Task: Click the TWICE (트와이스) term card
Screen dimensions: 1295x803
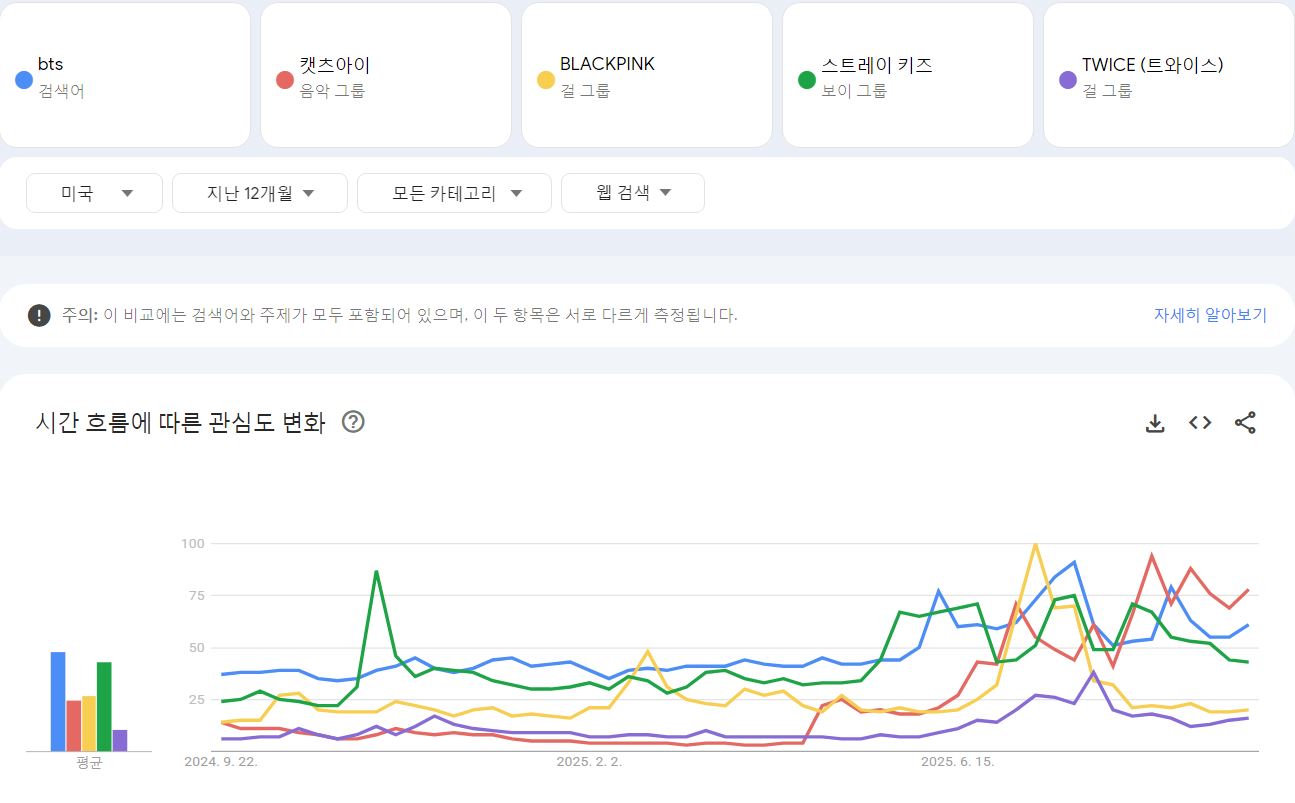Action: (1167, 76)
